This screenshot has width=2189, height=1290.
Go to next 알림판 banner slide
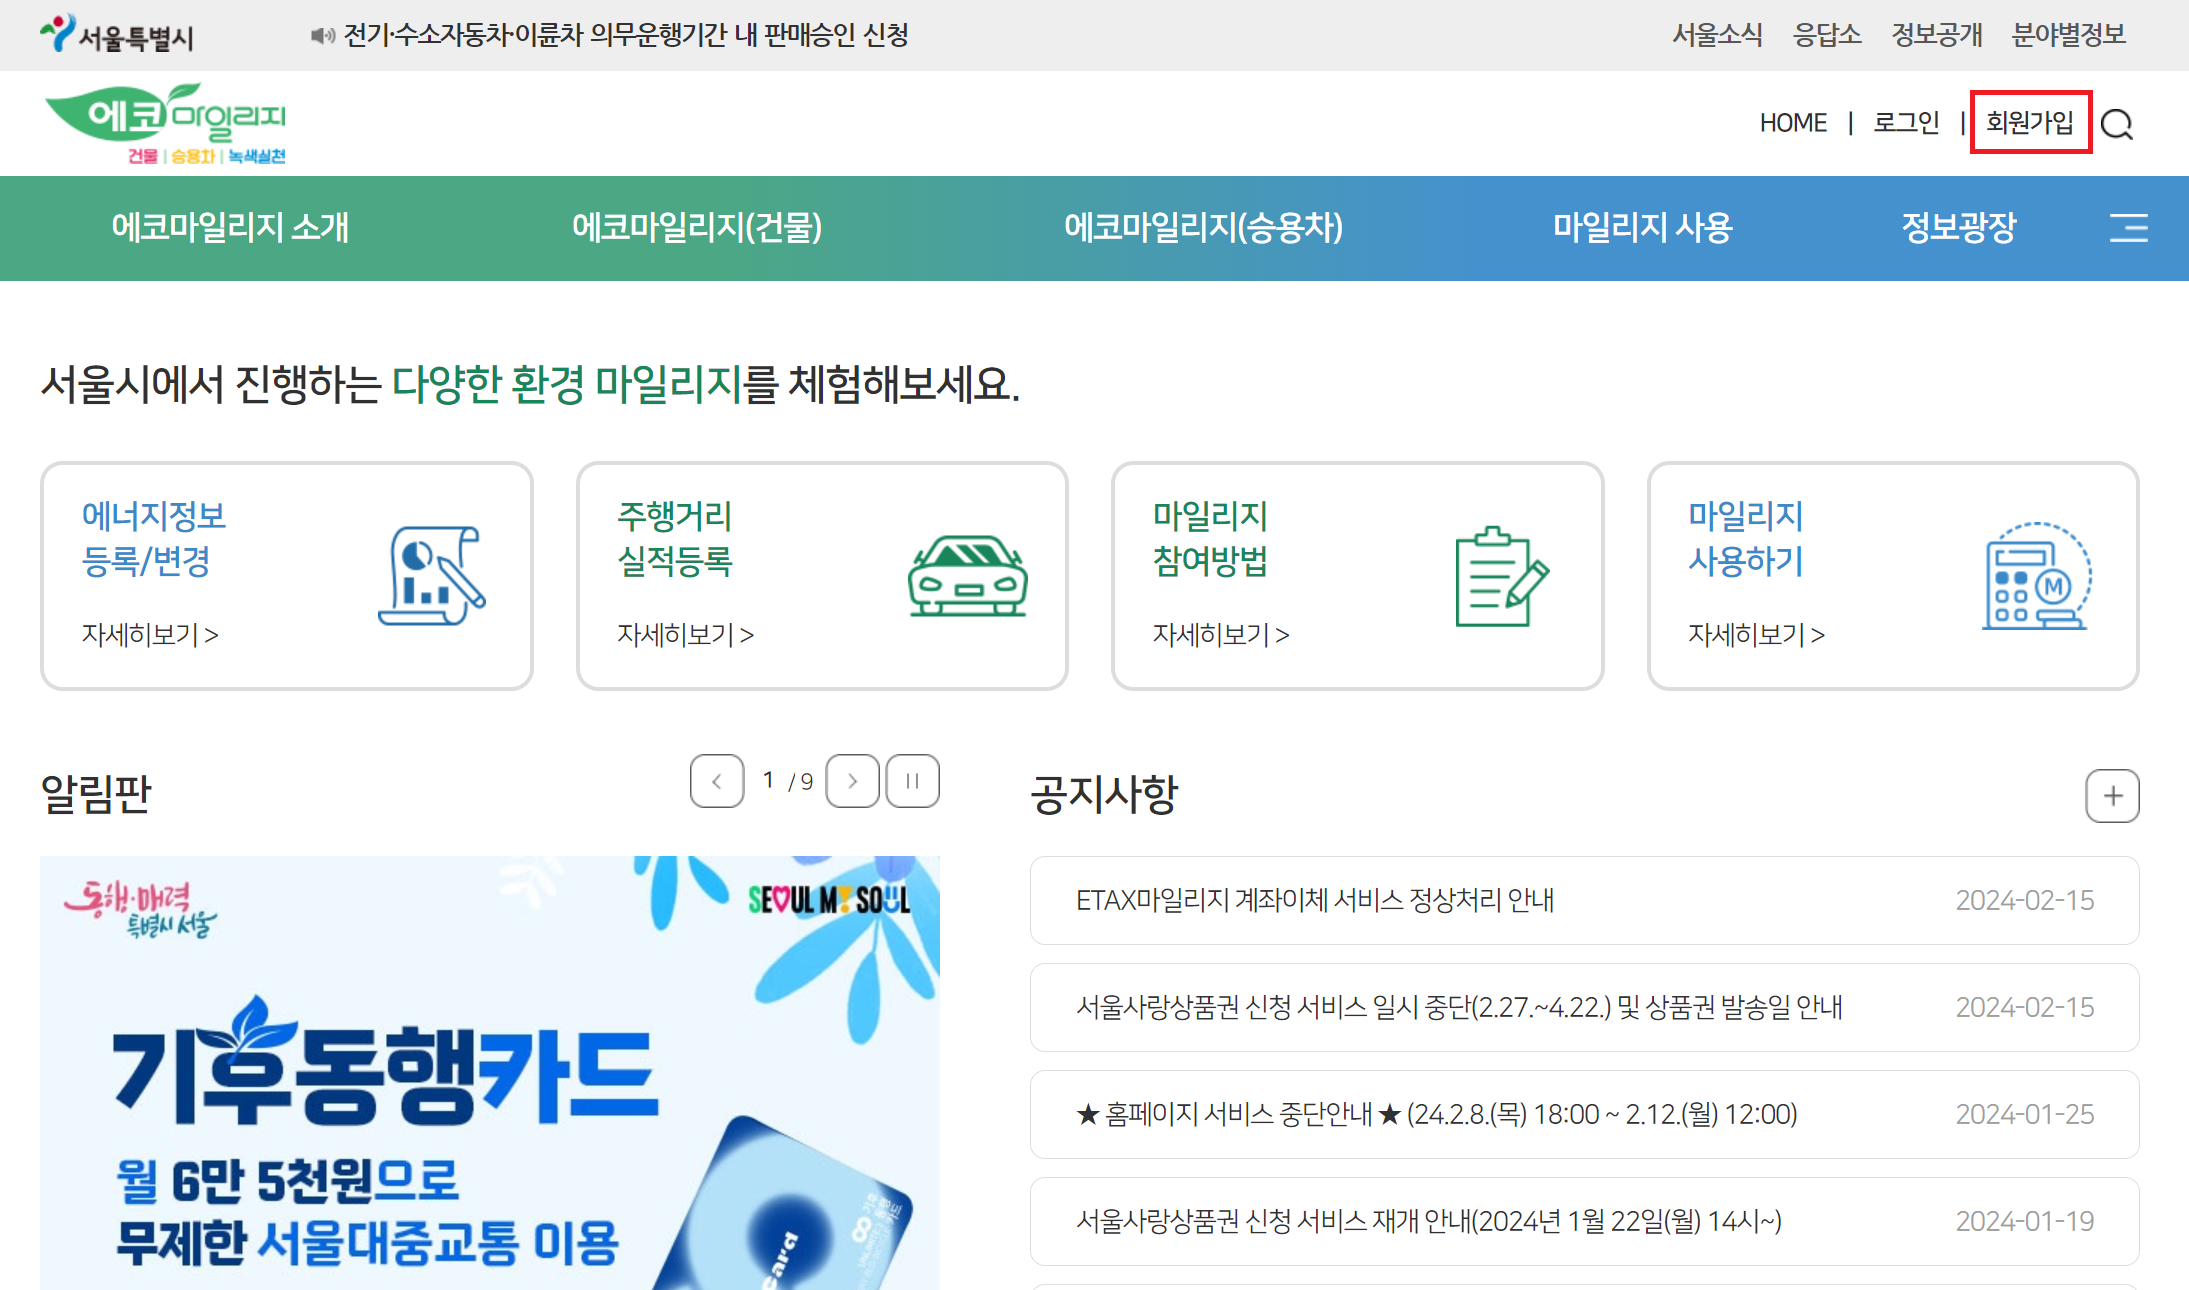[852, 781]
